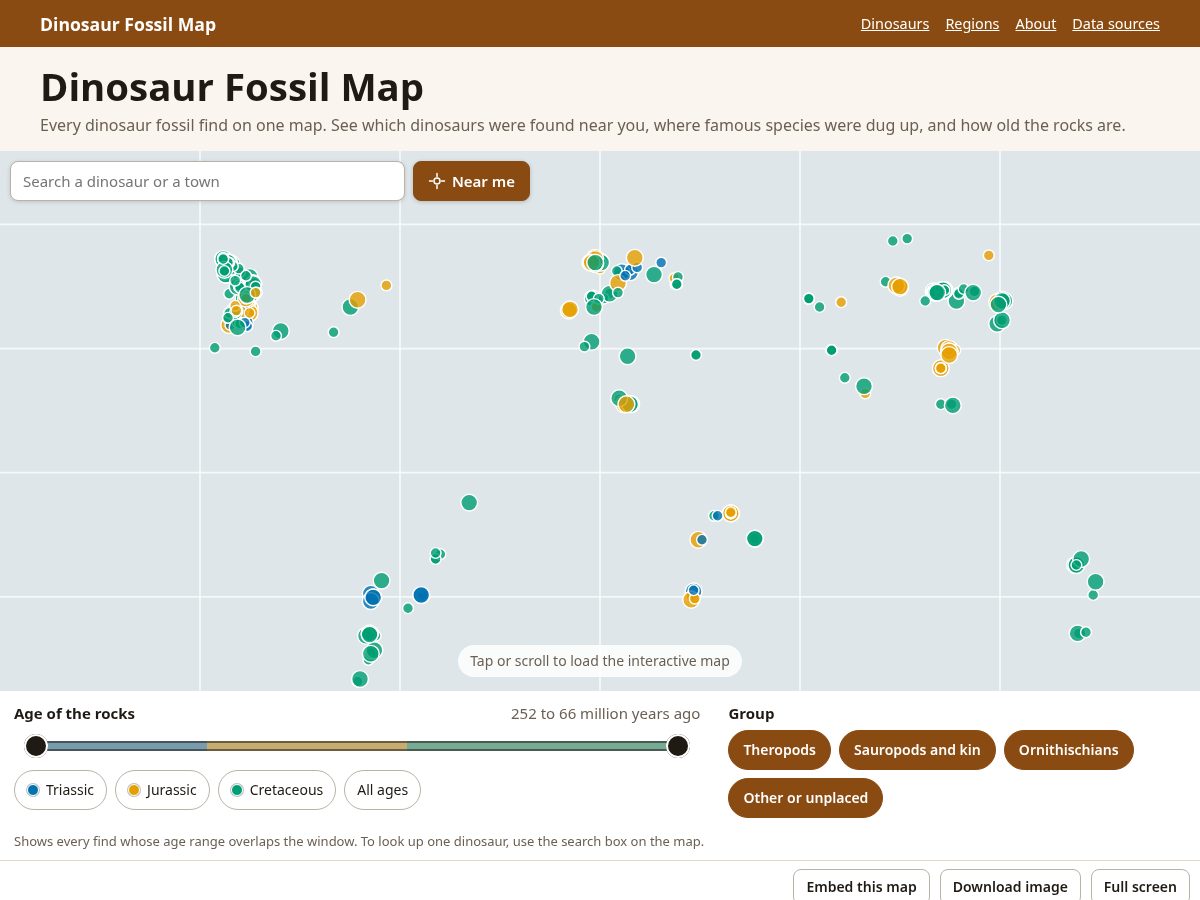Click the Near me location button
Screen dimensions: 1200x900
471,181
